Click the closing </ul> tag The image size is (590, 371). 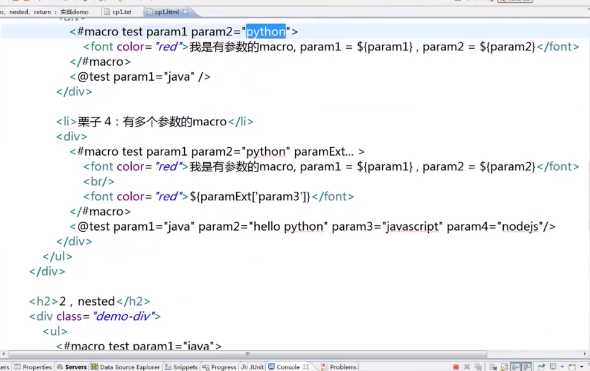[57, 257]
